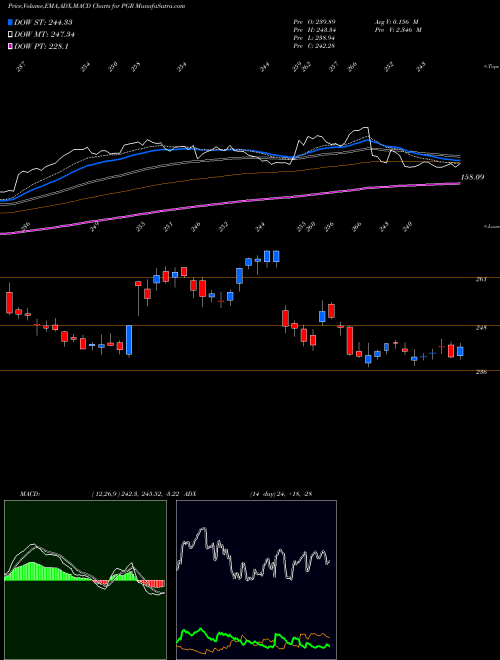Viewport: 500px width, 660px height.
Task: Click the 'Pre V: 2.846 M' volume value
Action: pos(398,30)
